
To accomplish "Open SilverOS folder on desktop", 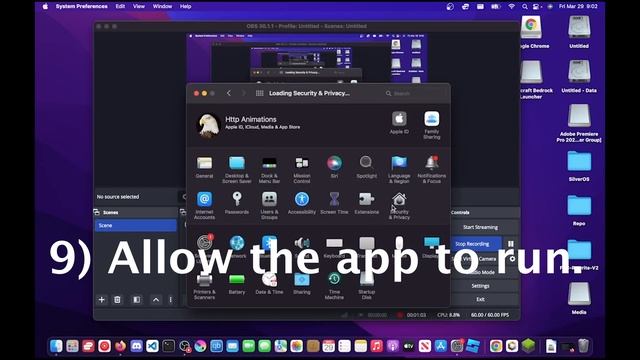I will click(x=579, y=166).
